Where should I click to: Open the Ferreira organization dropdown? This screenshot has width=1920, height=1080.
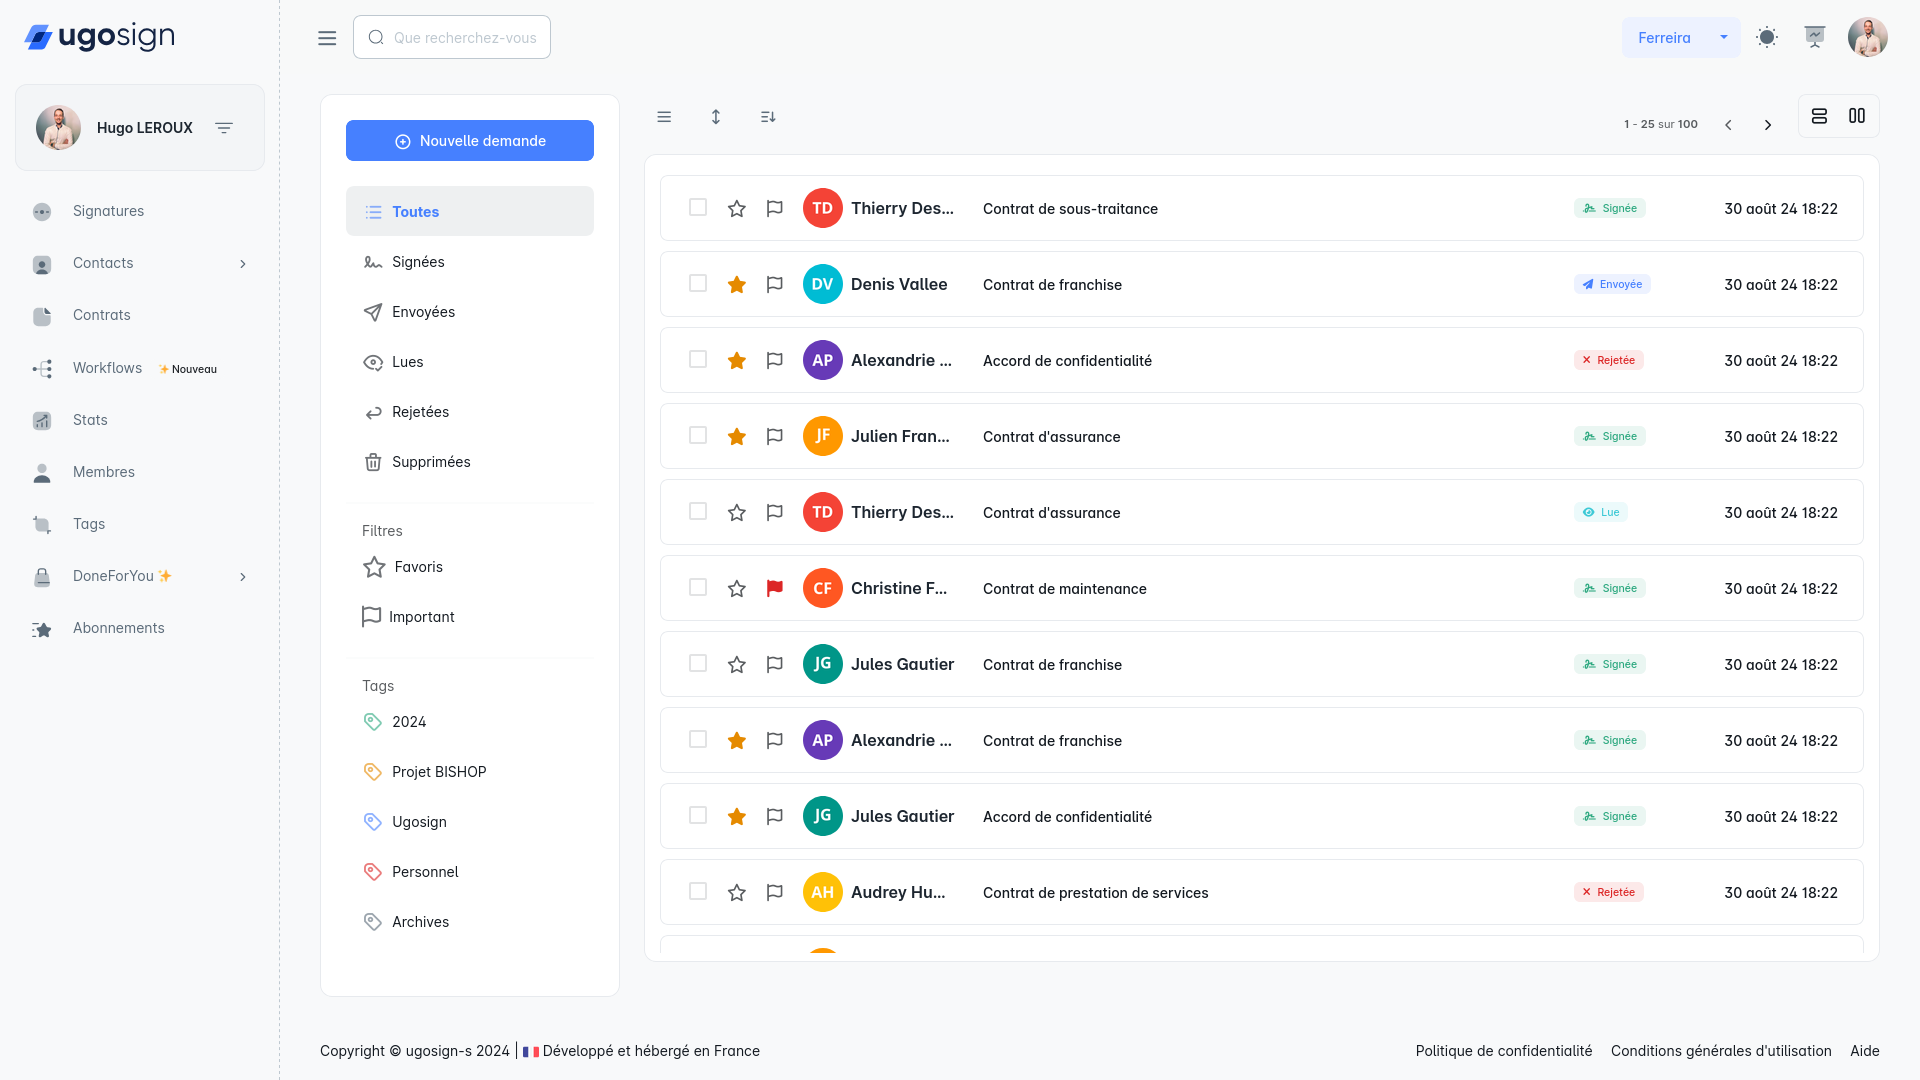point(1681,38)
